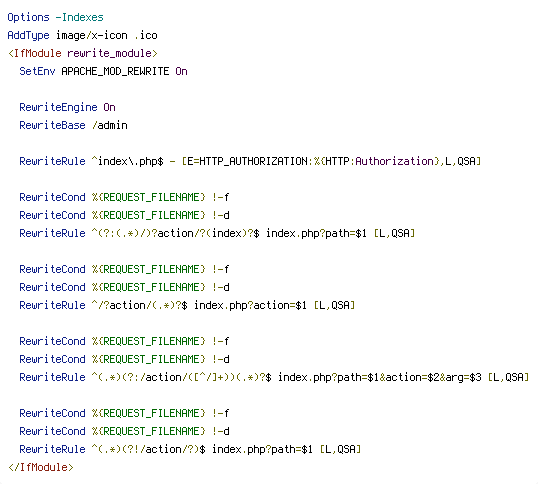Click the AddType directive keyword
538x484 pixels.
28,35
